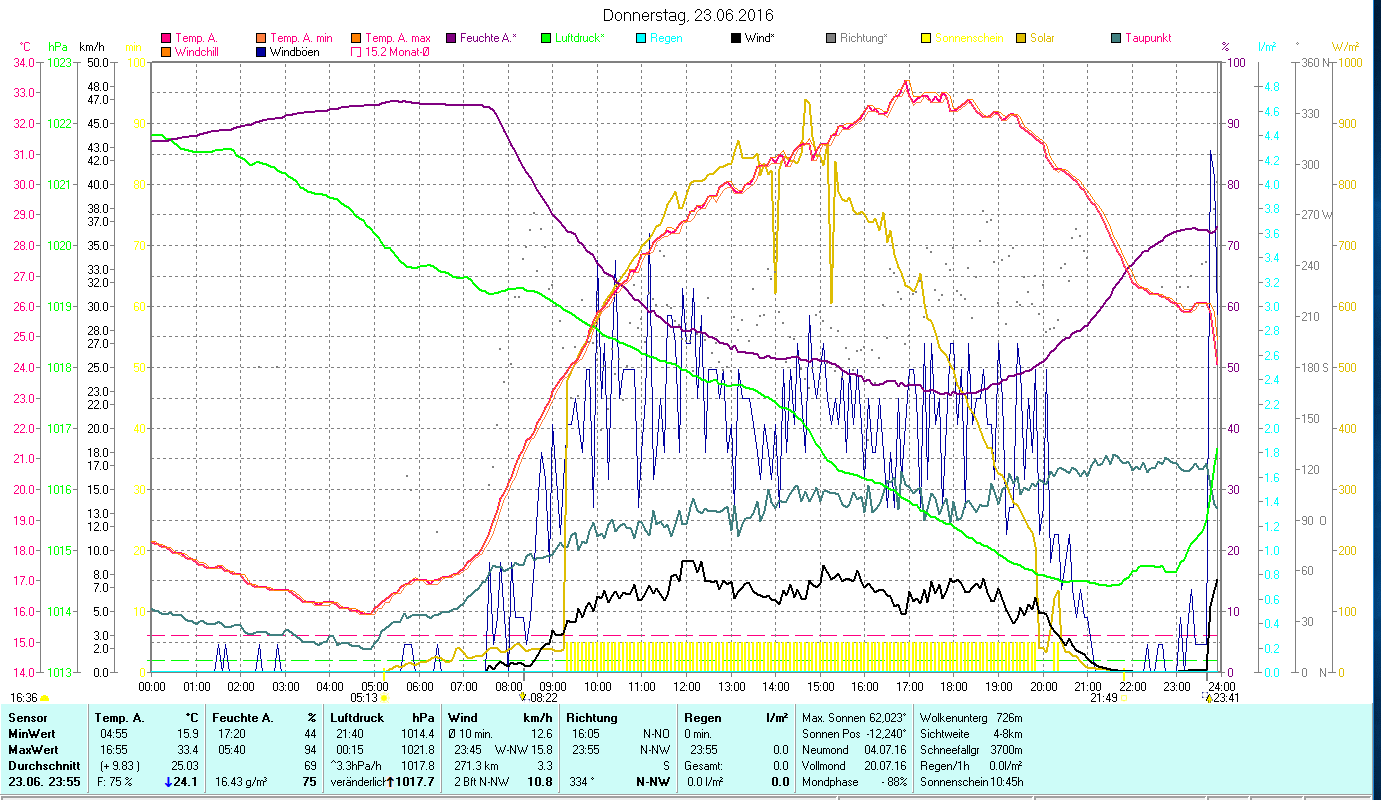Click the chart title Donnerstag, 23.06.2016
The height and width of the screenshot is (800, 1381).
pos(689,16)
